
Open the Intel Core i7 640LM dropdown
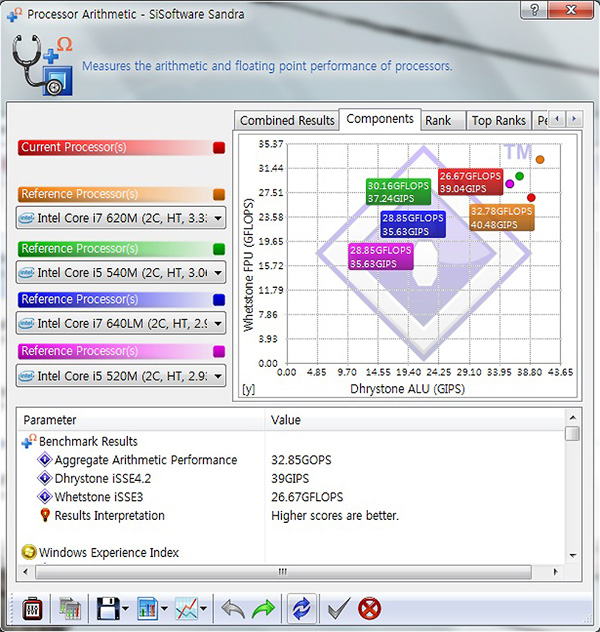[x=121, y=323]
